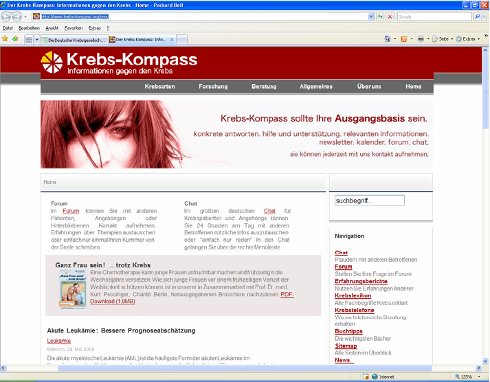Open Krebslexikon sidebar link
Viewport: 490px width, 382px height.
point(353,295)
